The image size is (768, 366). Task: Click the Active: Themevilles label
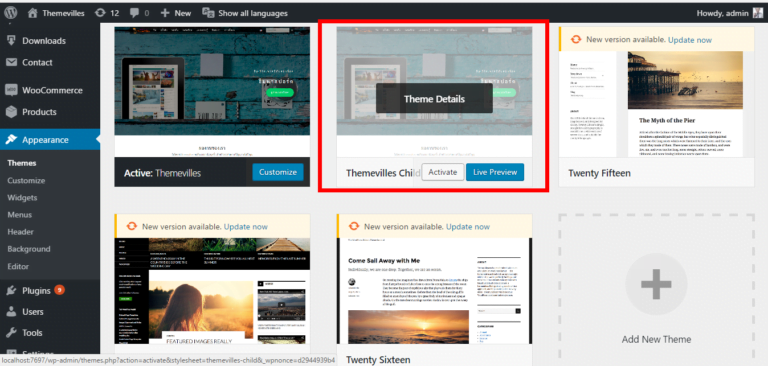tap(163, 173)
